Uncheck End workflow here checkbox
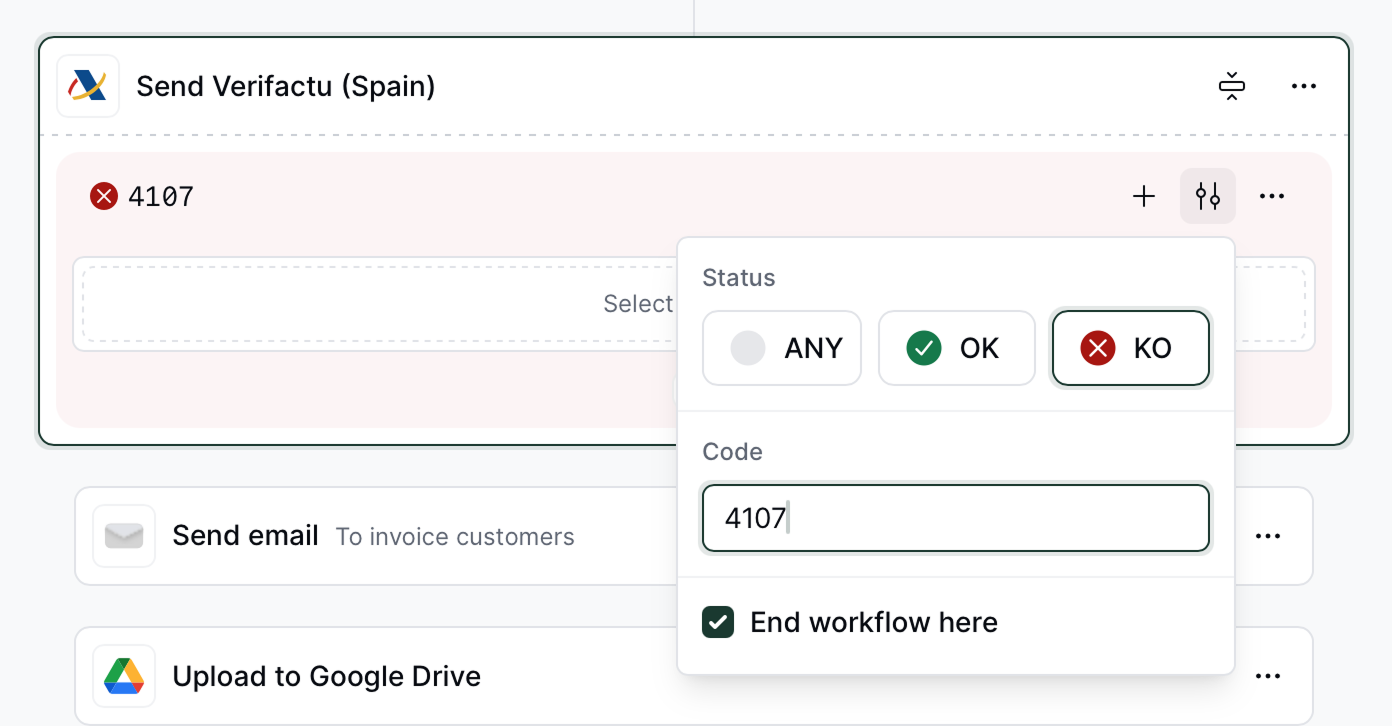1392x726 pixels. 718,622
